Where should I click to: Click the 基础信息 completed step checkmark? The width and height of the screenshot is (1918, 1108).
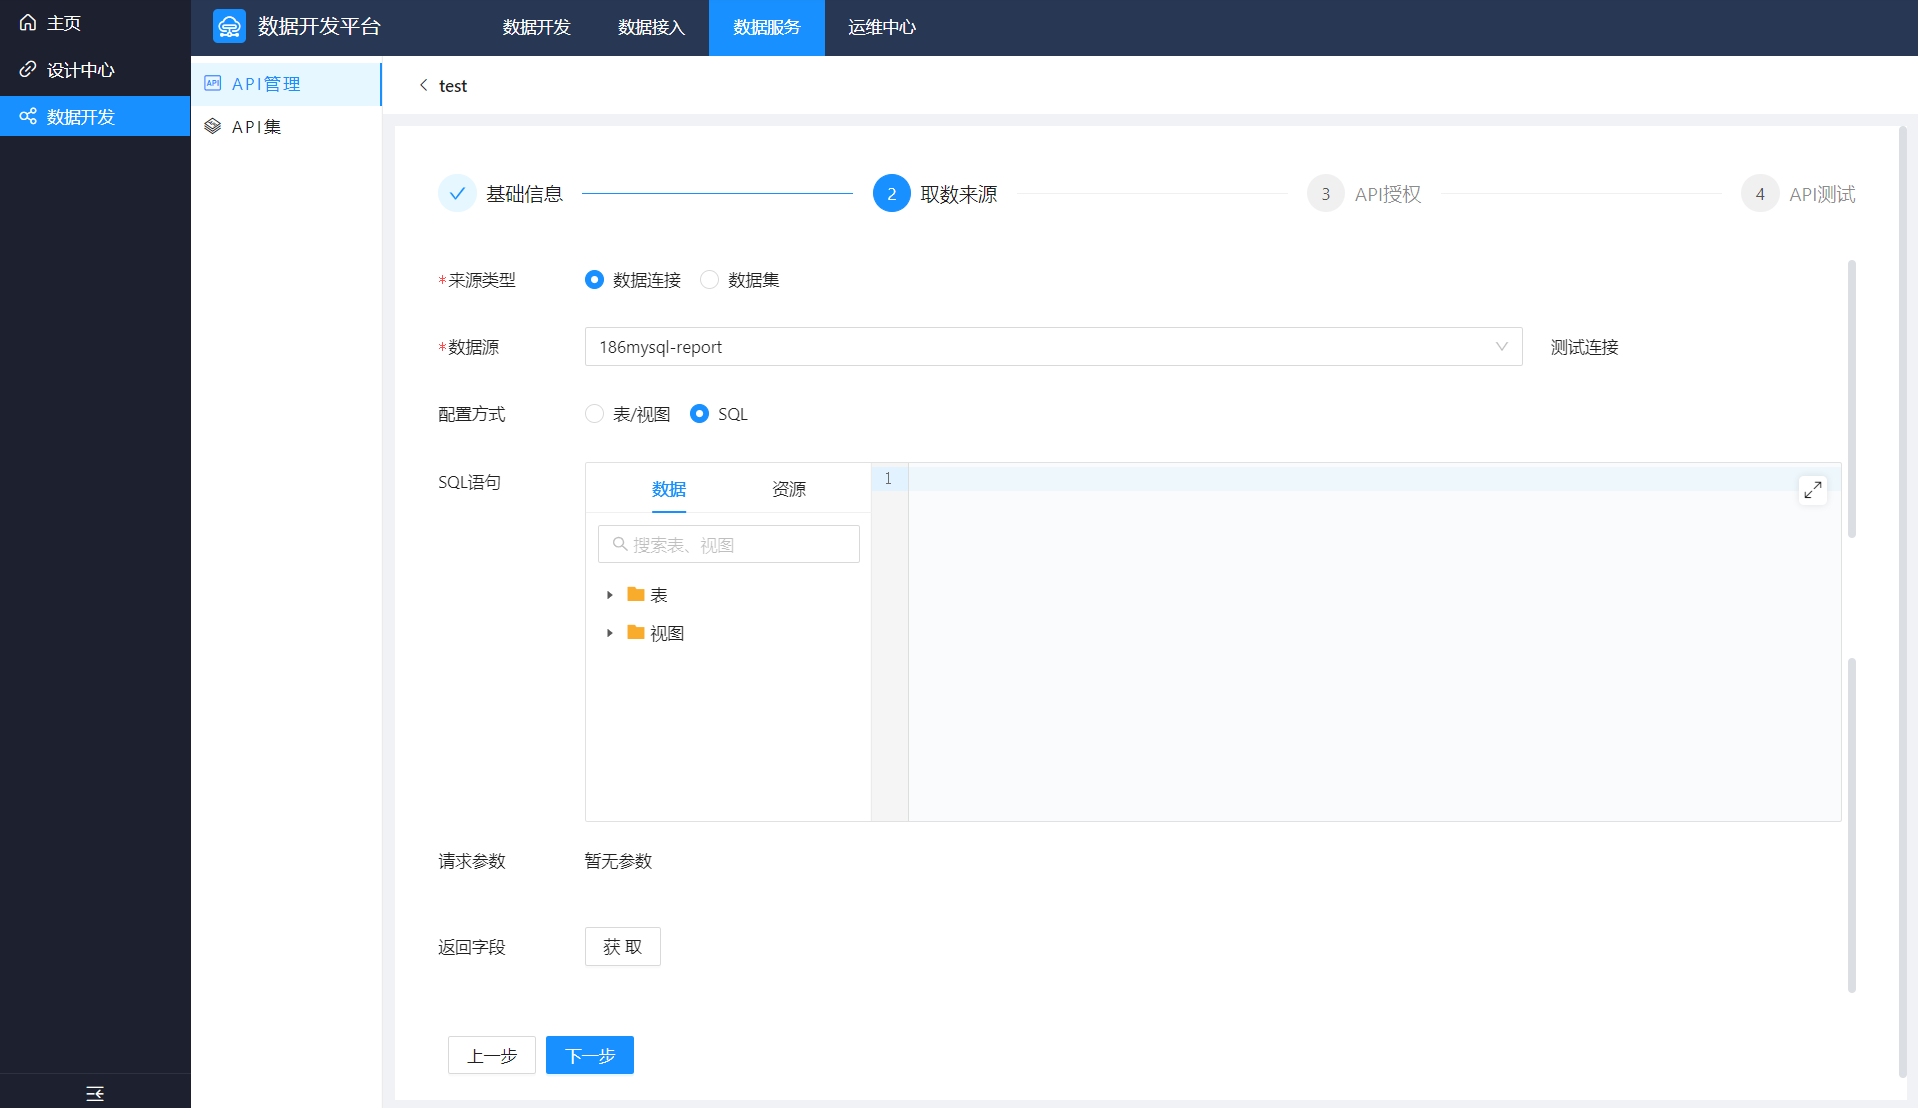click(x=457, y=194)
